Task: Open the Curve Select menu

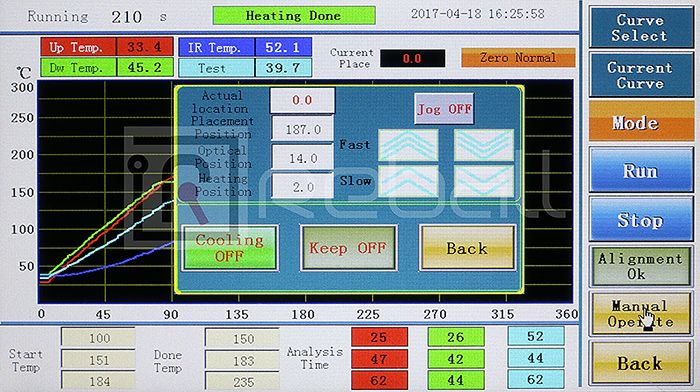Action: click(641, 27)
